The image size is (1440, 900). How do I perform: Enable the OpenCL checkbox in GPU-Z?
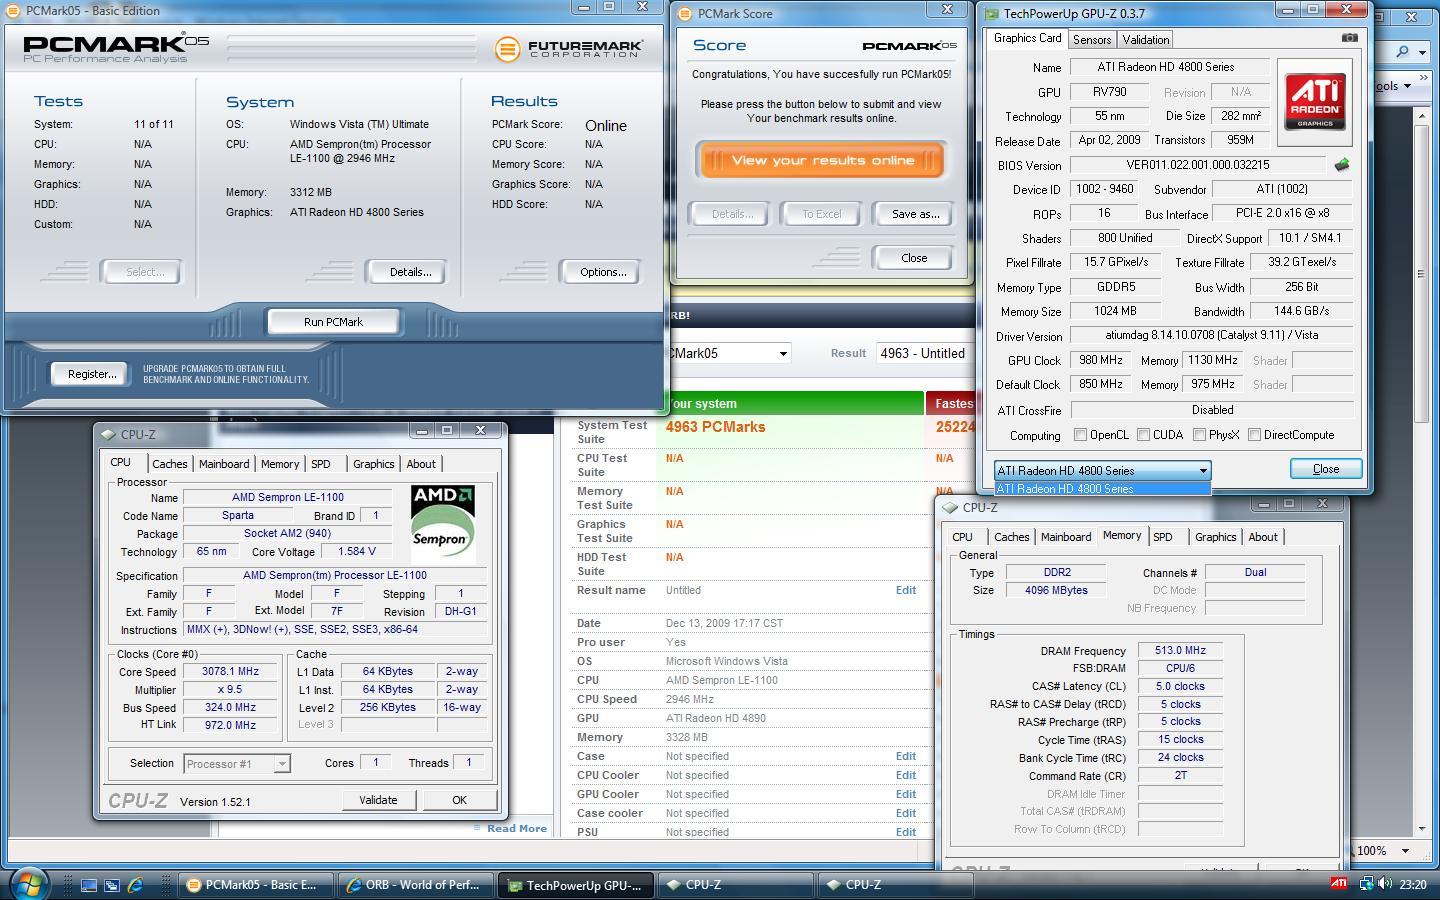[x=1080, y=435]
